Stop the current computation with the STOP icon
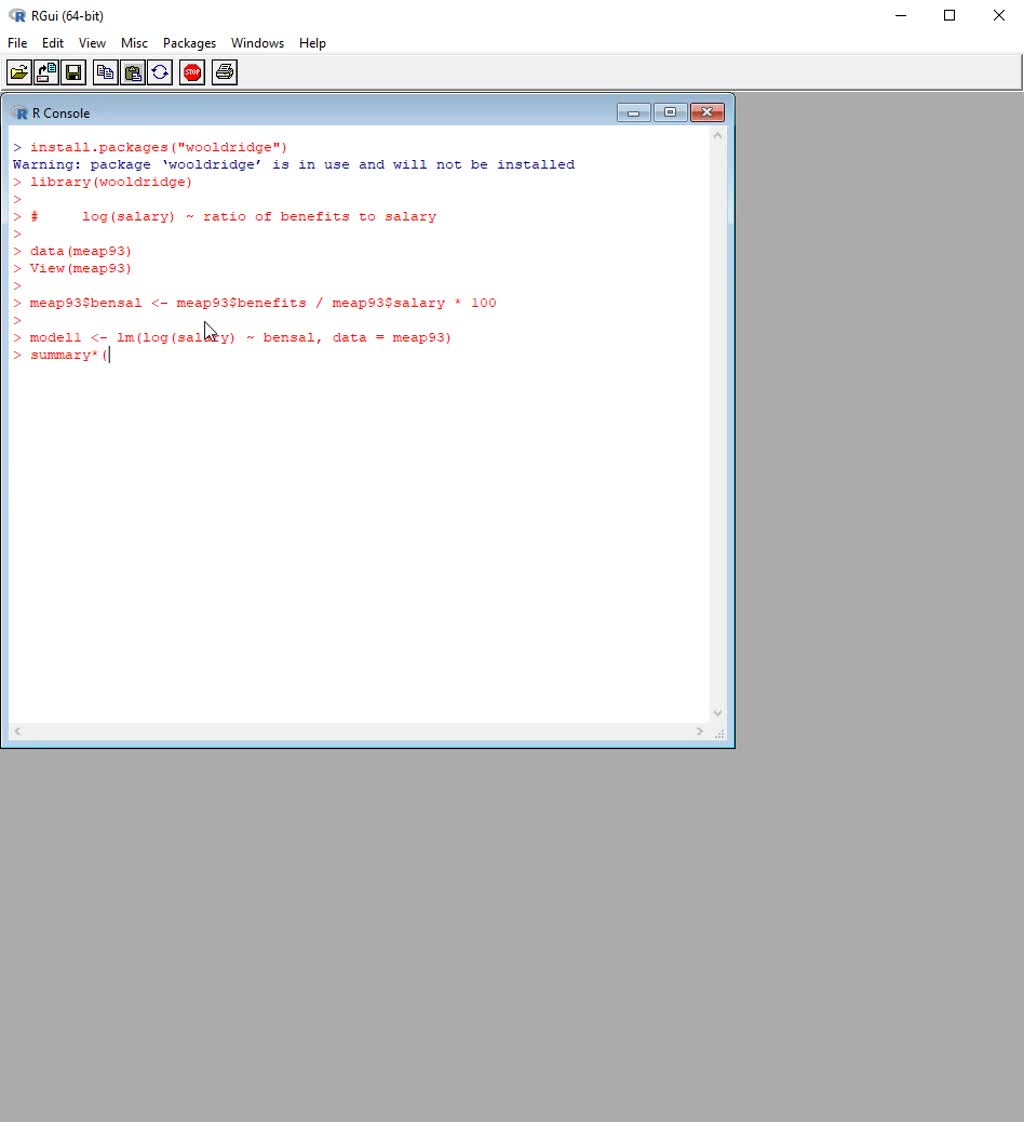The width and height of the screenshot is (1024, 1122). pos(191,71)
